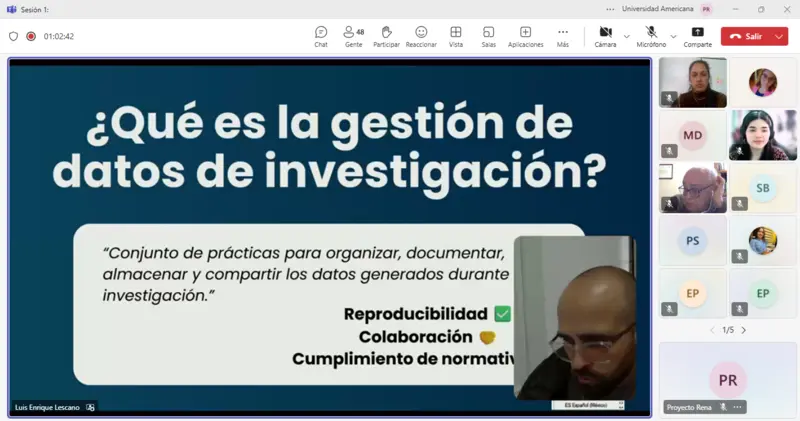
Task: Select the orange EP participant tile
Action: pyautogui.click(x=692, y=293)
